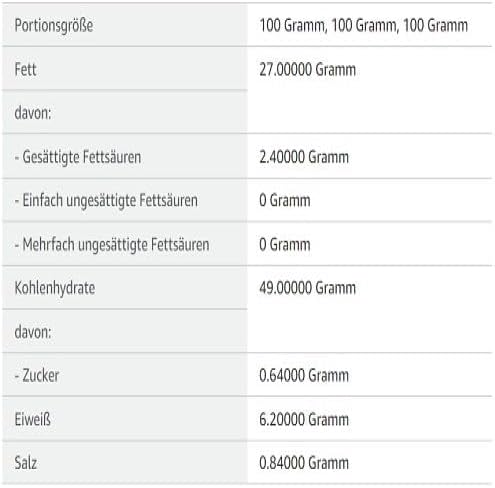This screenshot has height=488, width=495.
Task: Select the 49.00000 Gramm carbohydrate value
Action: click(x=307, y=288)
